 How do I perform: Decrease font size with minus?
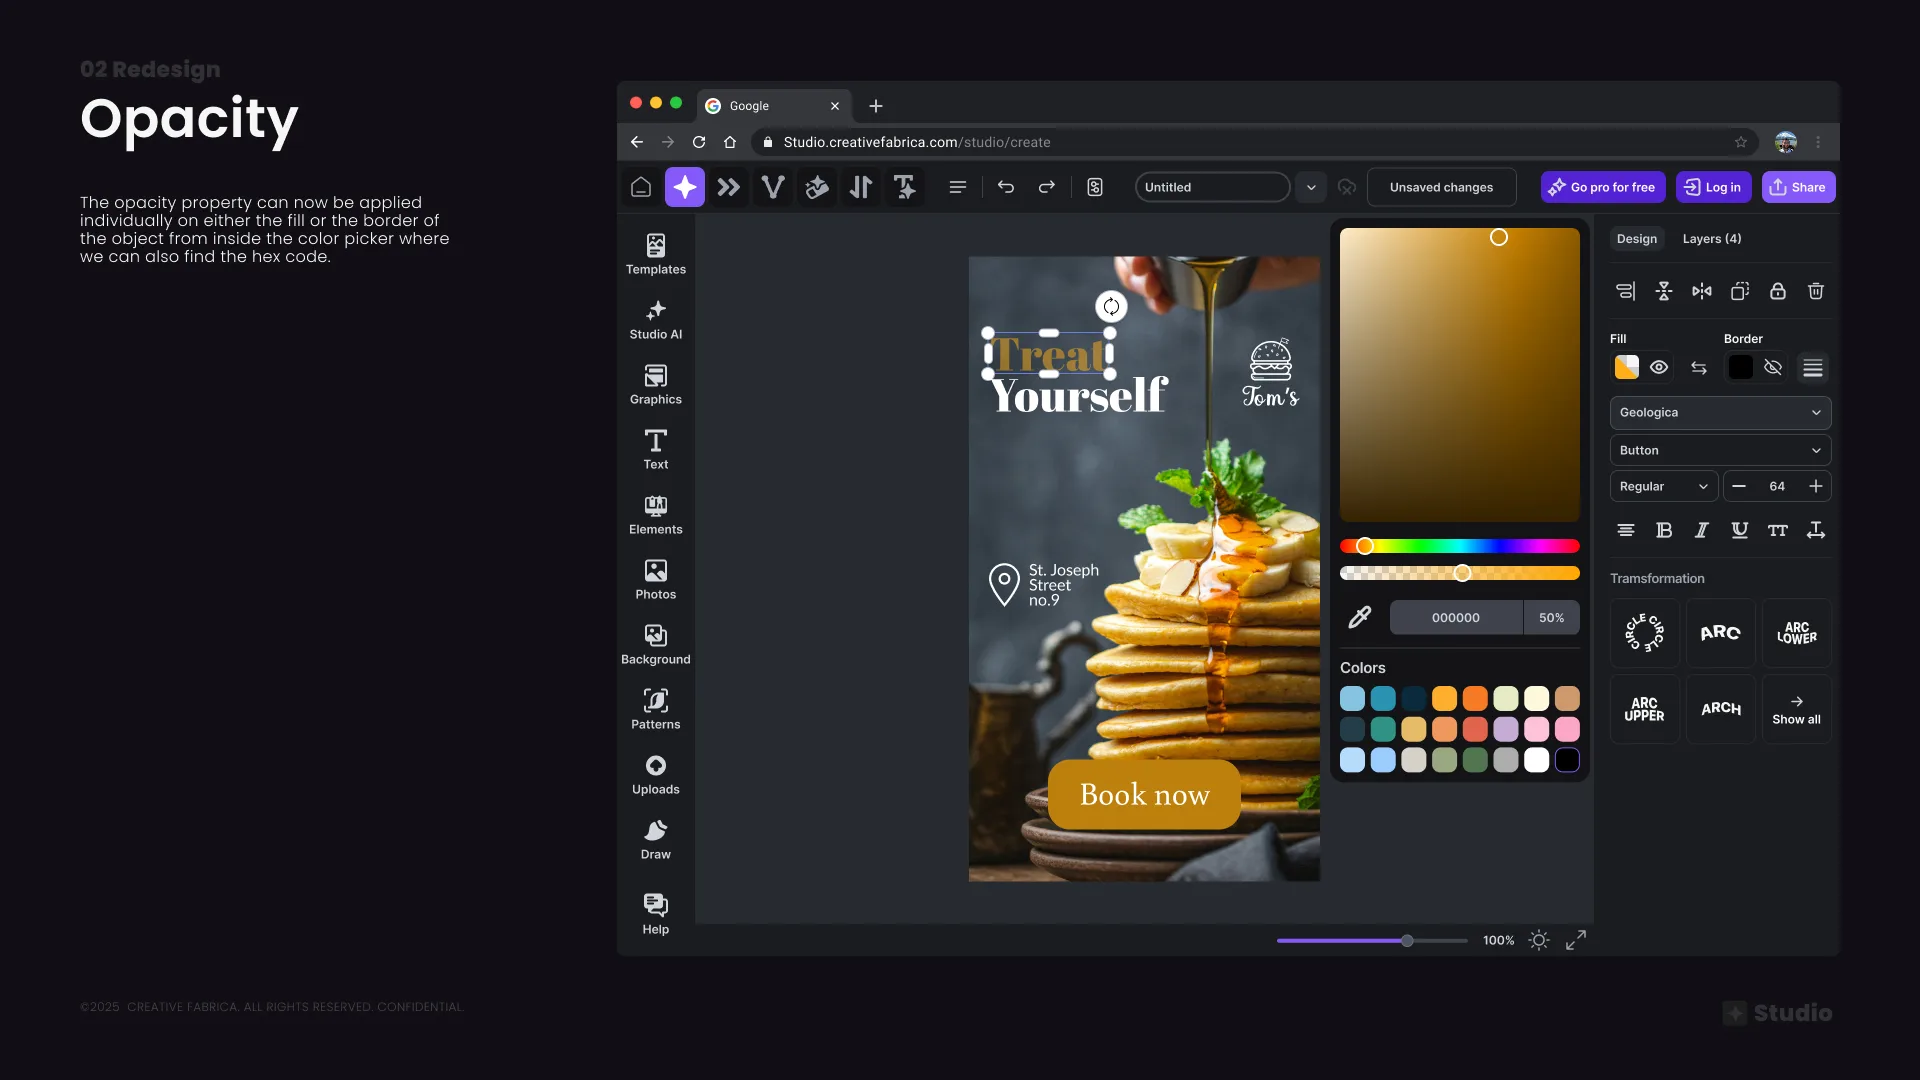(x=1739, y=486)
